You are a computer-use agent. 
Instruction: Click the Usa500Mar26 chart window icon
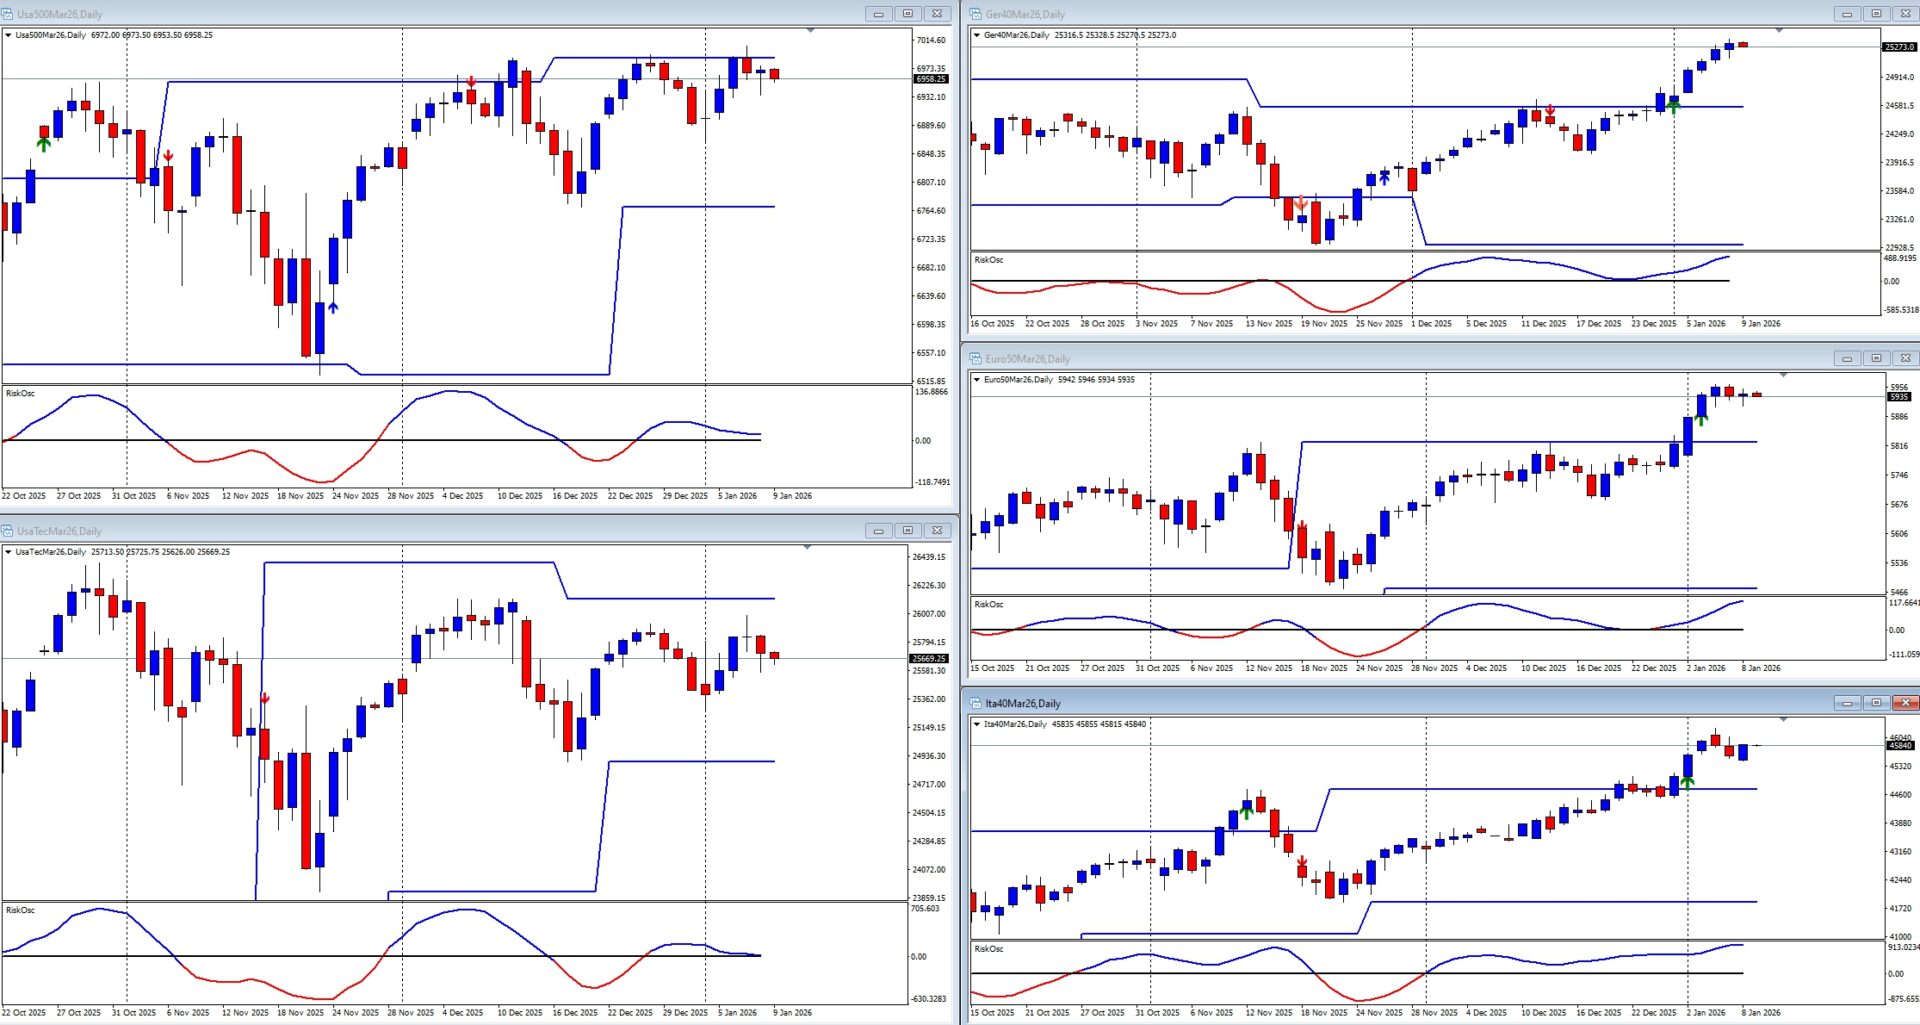[x=8, y=14]
